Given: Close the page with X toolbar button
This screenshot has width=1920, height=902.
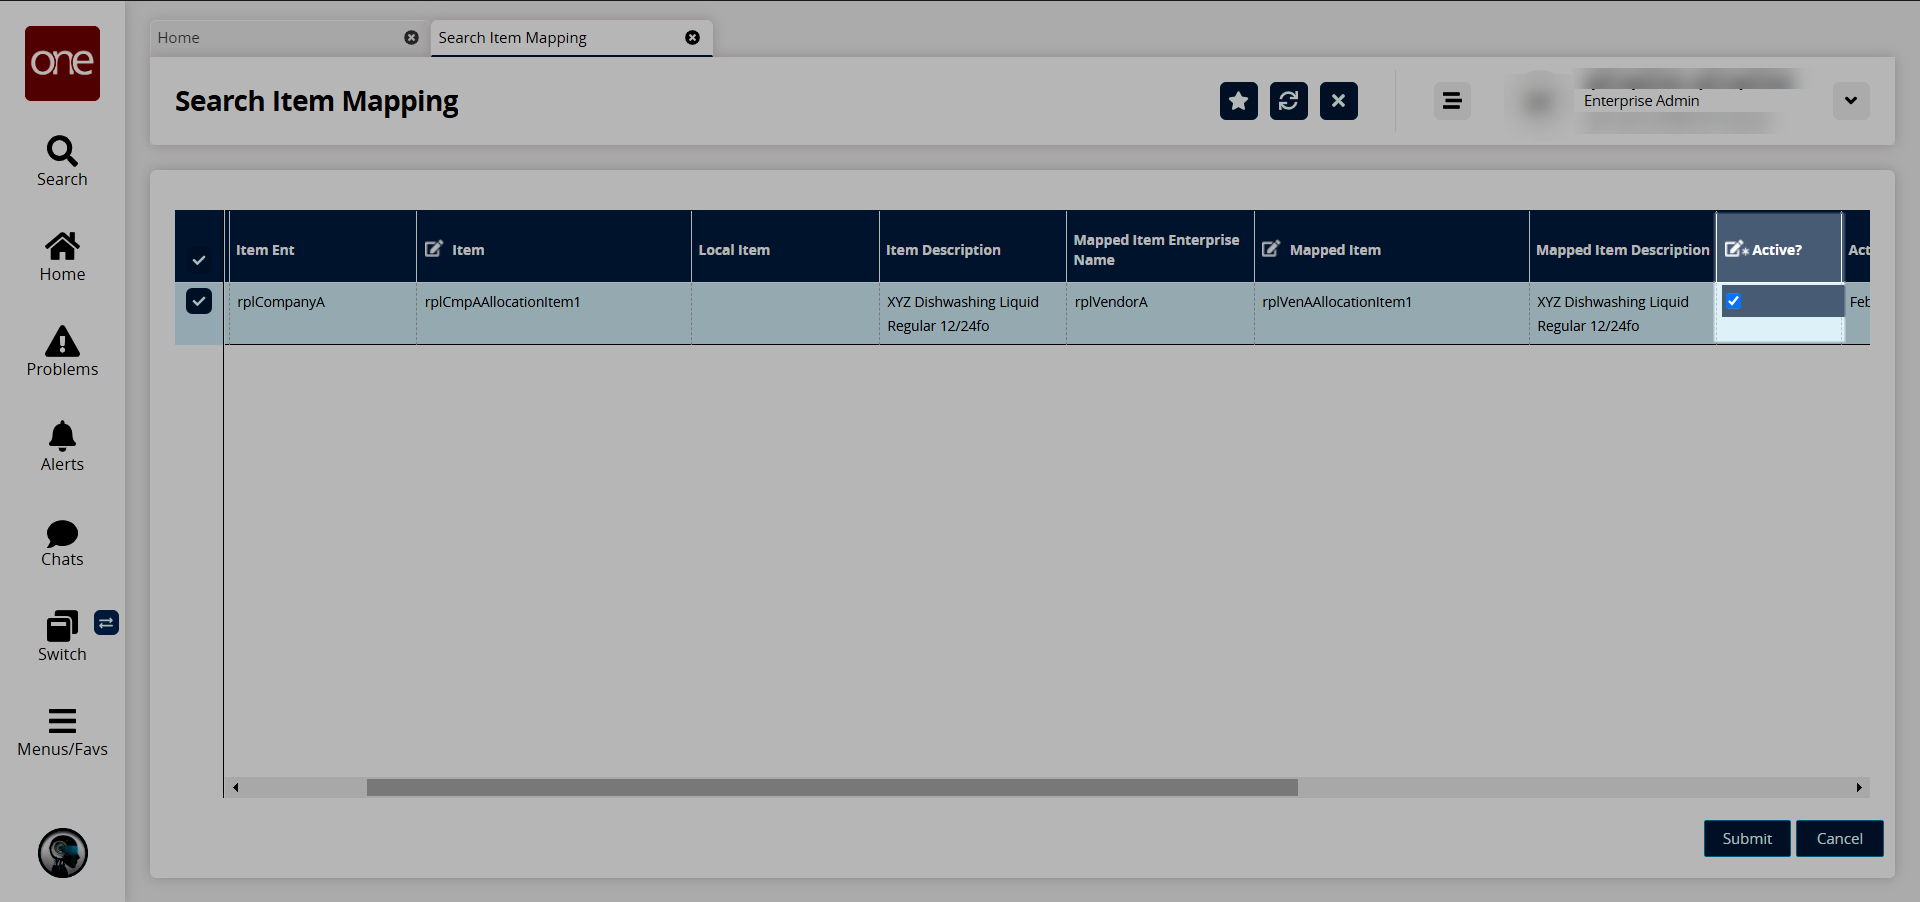Looking at the screenshot, I should point(1339,101).
